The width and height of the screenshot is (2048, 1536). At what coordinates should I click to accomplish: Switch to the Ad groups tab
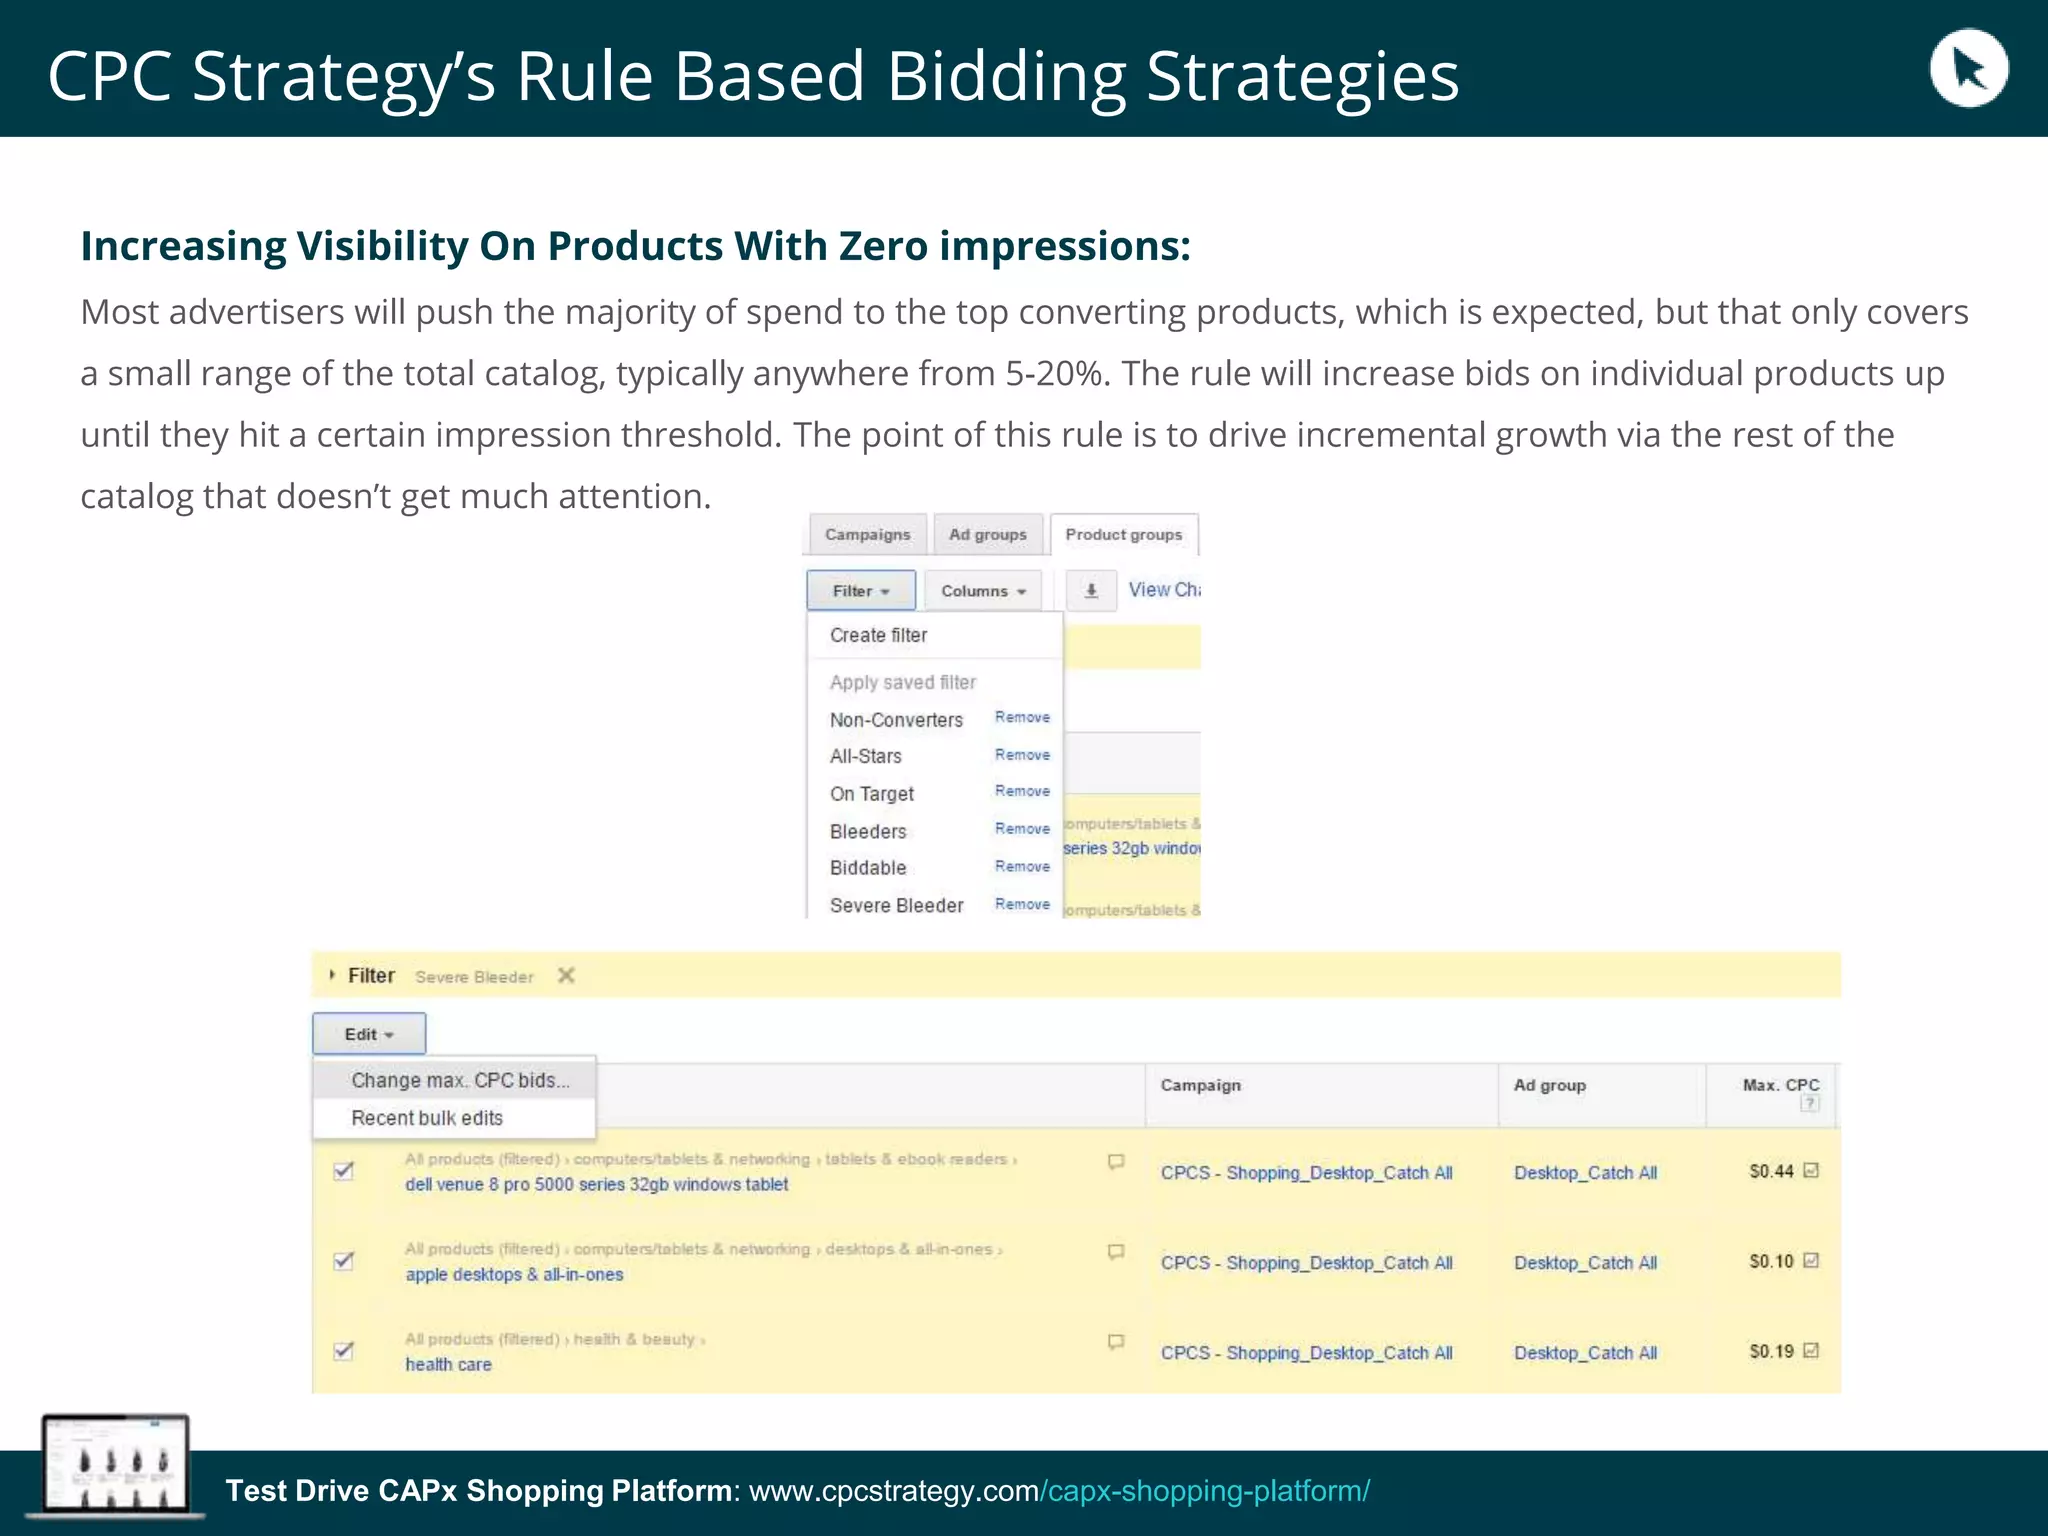pos(987,535)
